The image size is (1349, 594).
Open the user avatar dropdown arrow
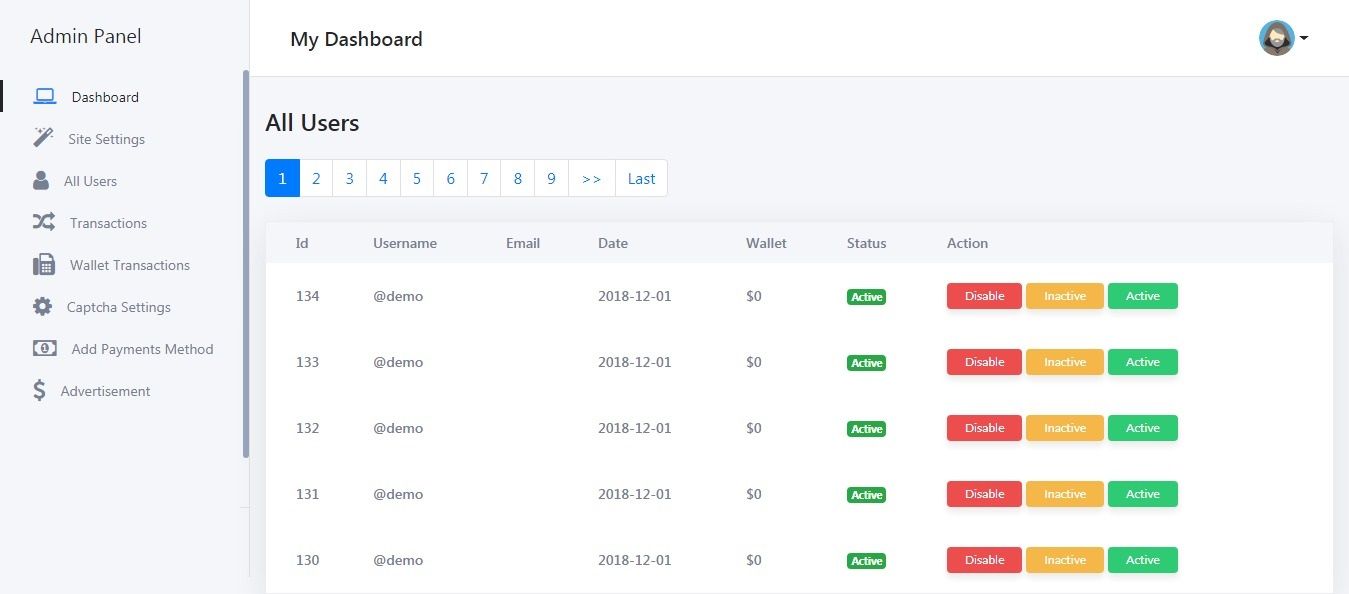1304,39
